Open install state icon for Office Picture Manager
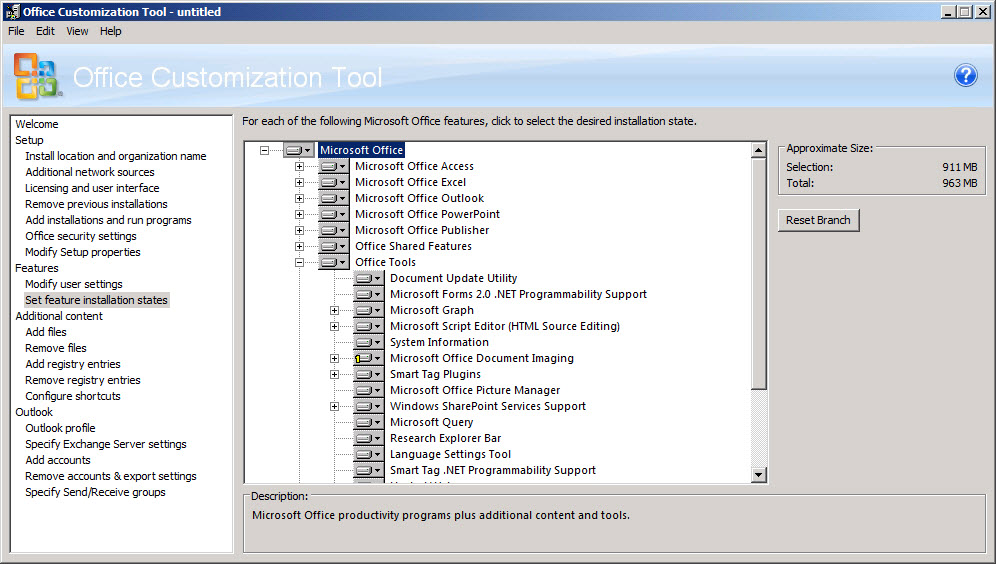Image resolution: width=996 pixels, height=564 pixels. [x=368, y=391]
